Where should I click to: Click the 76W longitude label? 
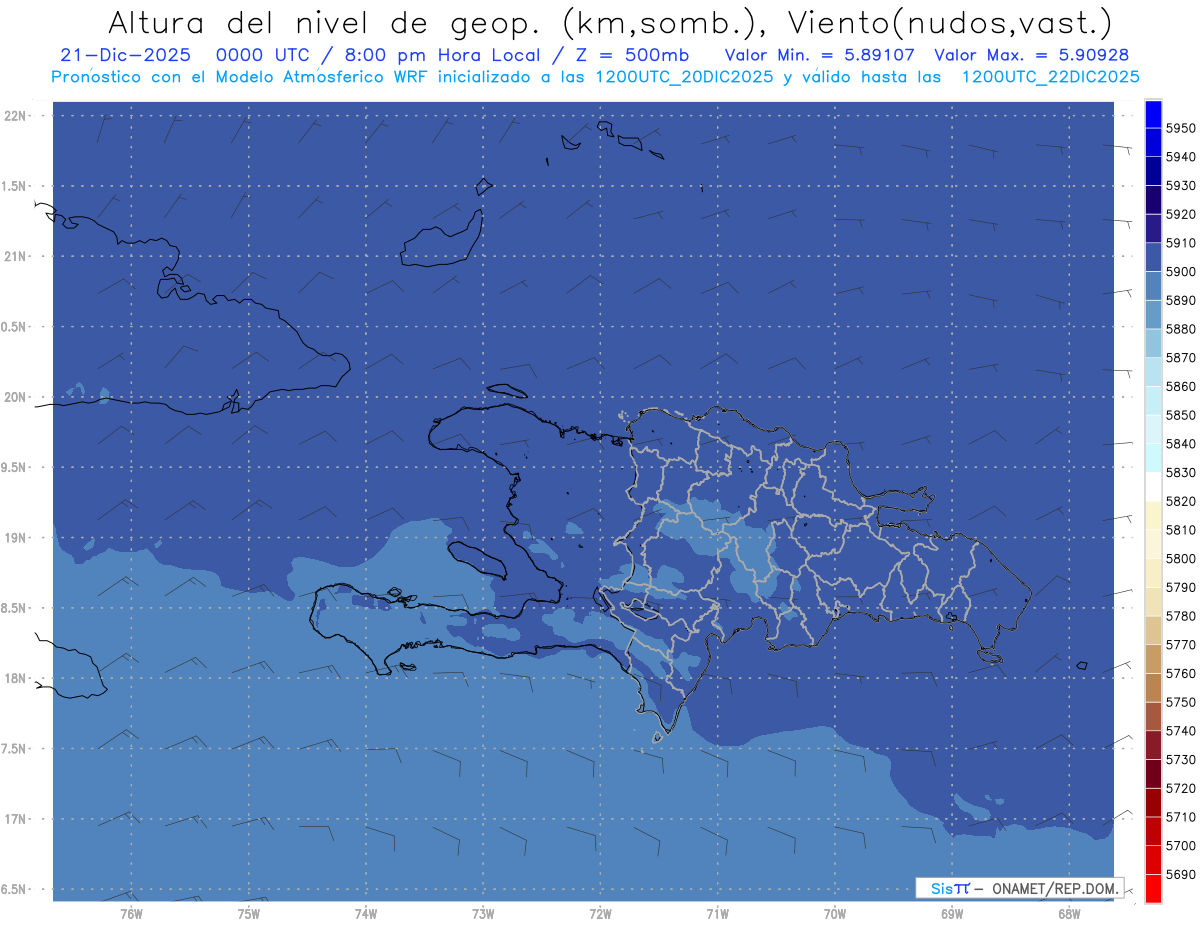click(131, 914)
